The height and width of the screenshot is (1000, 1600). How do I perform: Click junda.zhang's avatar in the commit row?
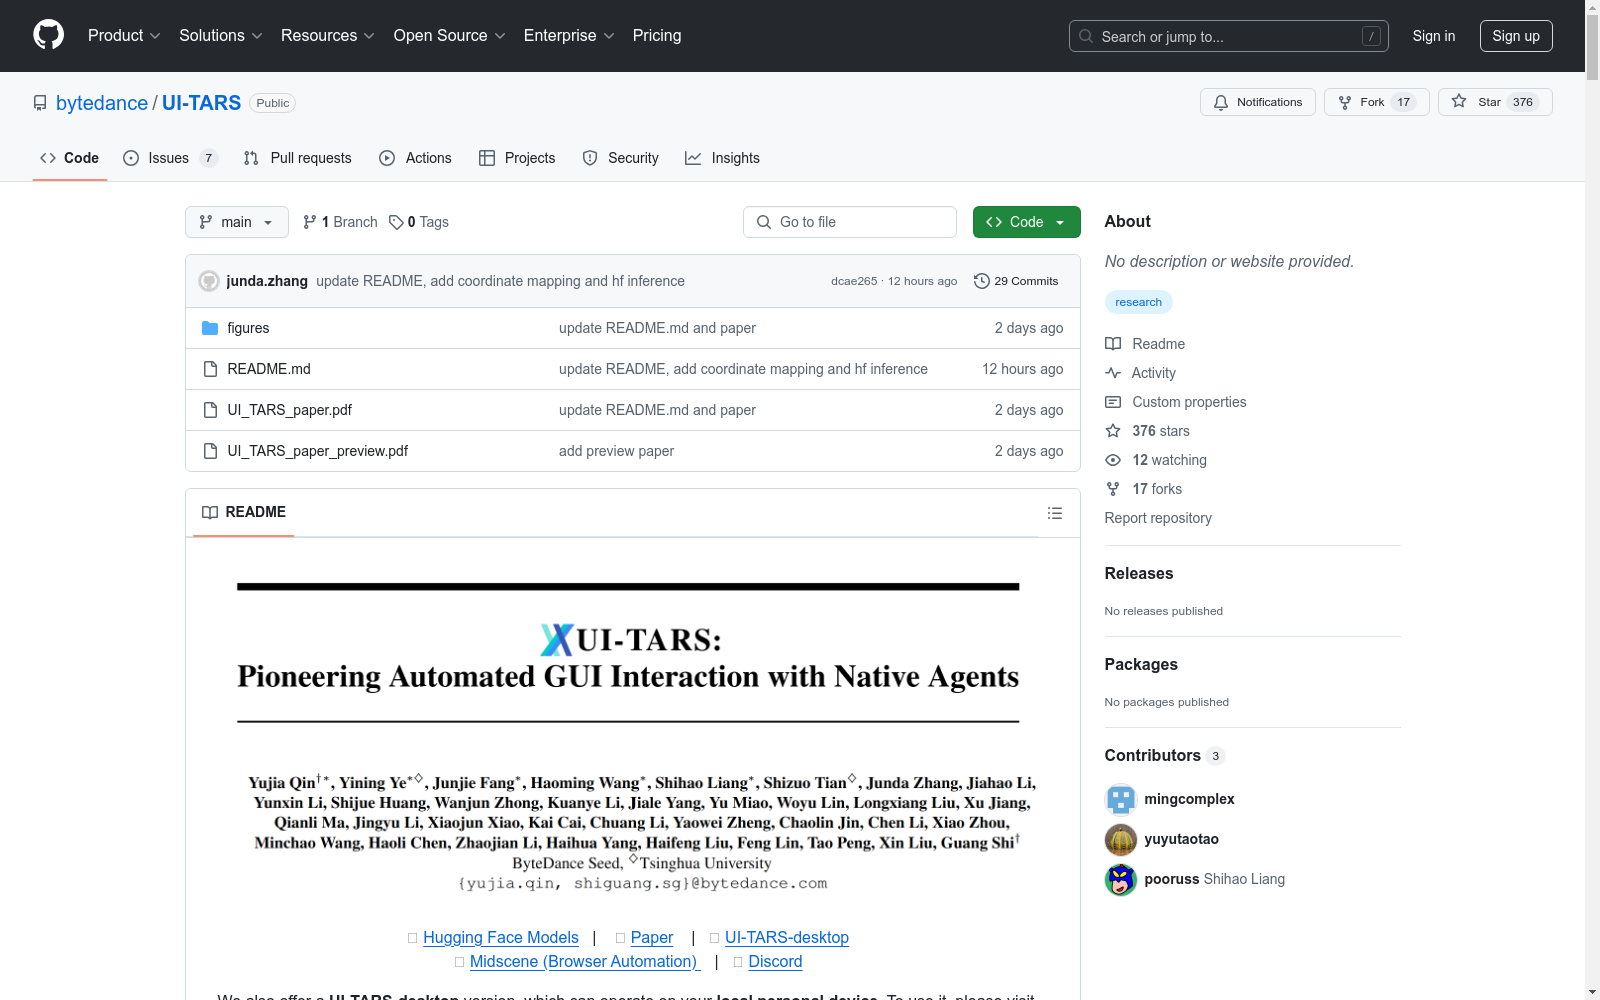pos(209,281)
